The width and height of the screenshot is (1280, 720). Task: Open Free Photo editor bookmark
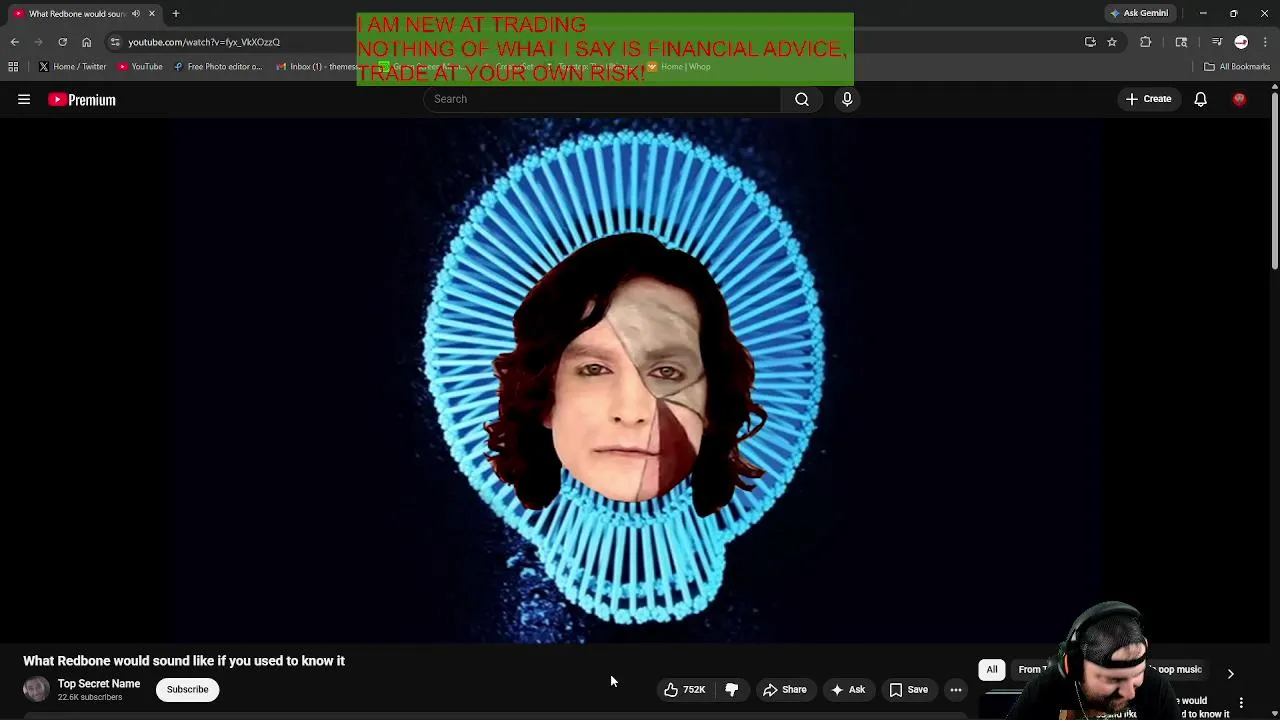coord(218,67)
